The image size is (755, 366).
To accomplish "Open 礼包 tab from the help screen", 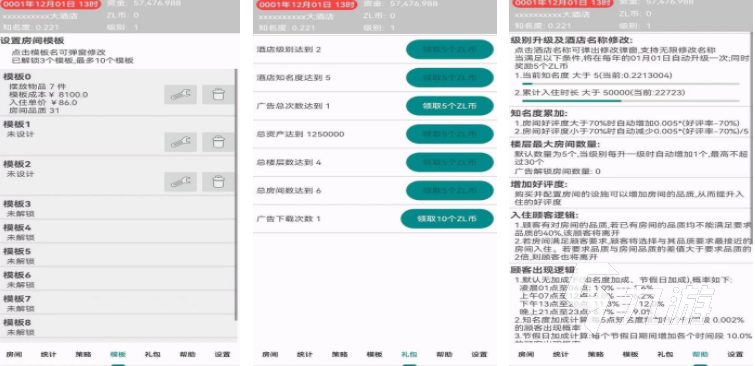I will 665,354.
